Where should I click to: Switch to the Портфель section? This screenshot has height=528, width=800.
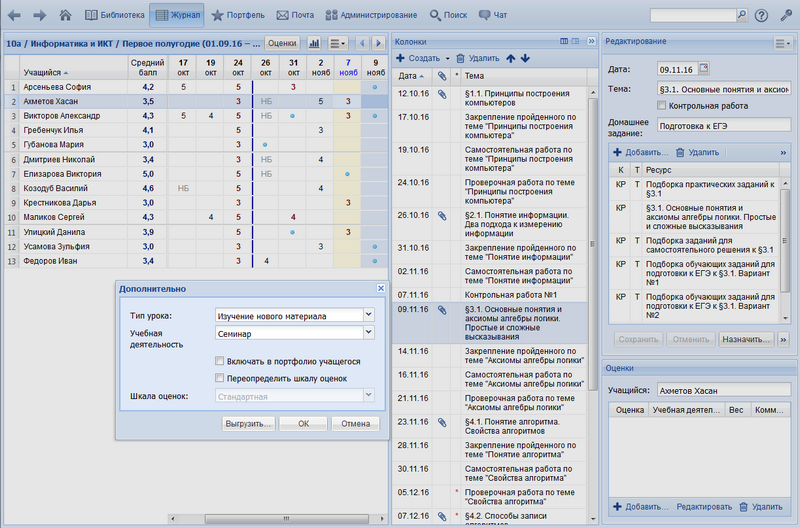coord(238,15)
